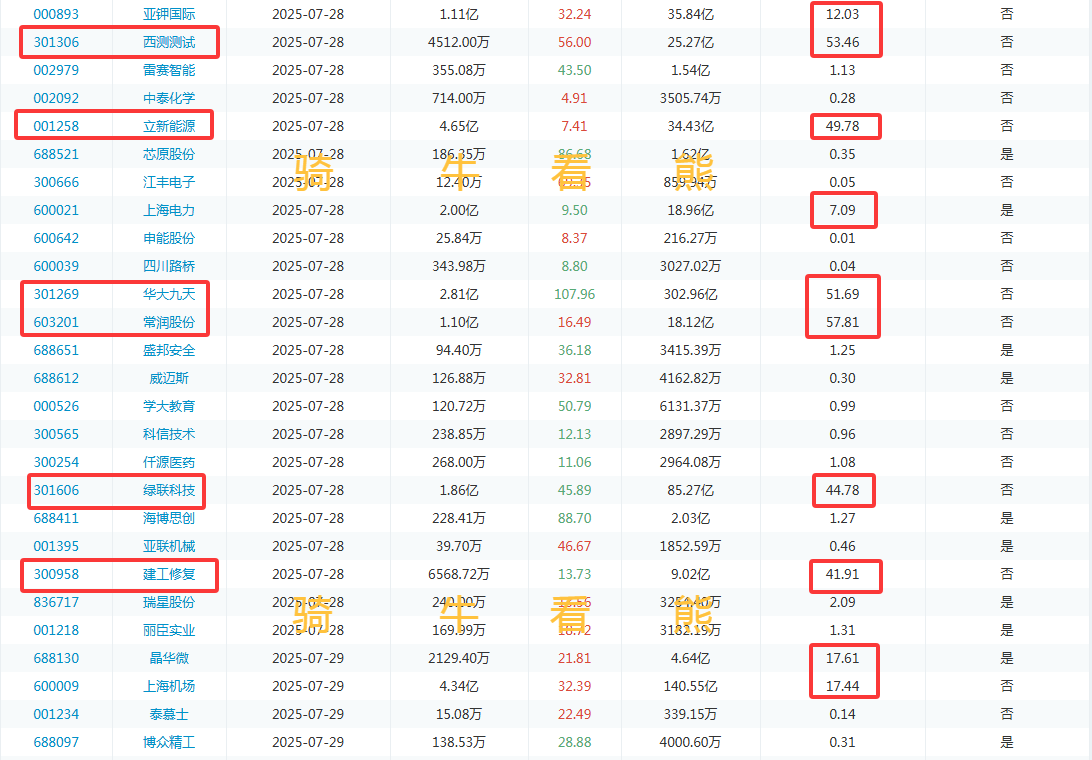Image resolution: width=1092 pixels, height=760 pixels.
Task: Open stock code 688521
Action: pos(56,154)
